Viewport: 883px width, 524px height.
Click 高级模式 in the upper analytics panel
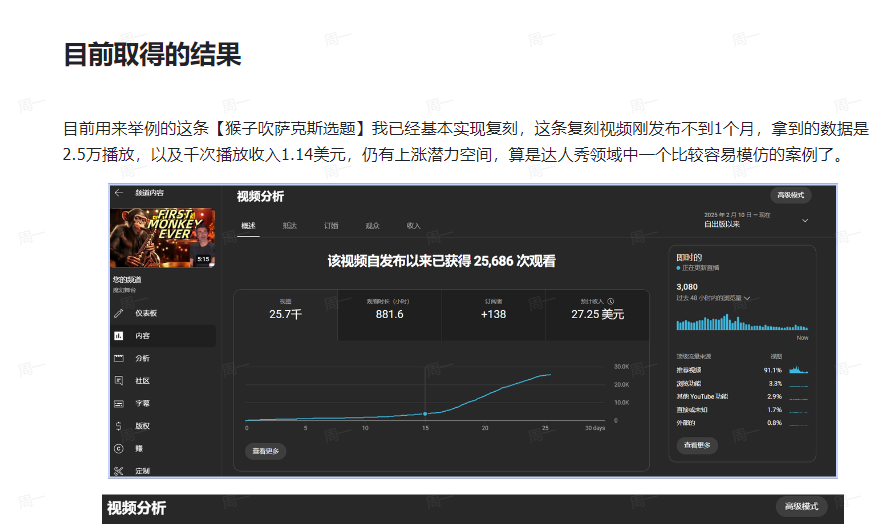pyautogui.click(x=791, y=195)
